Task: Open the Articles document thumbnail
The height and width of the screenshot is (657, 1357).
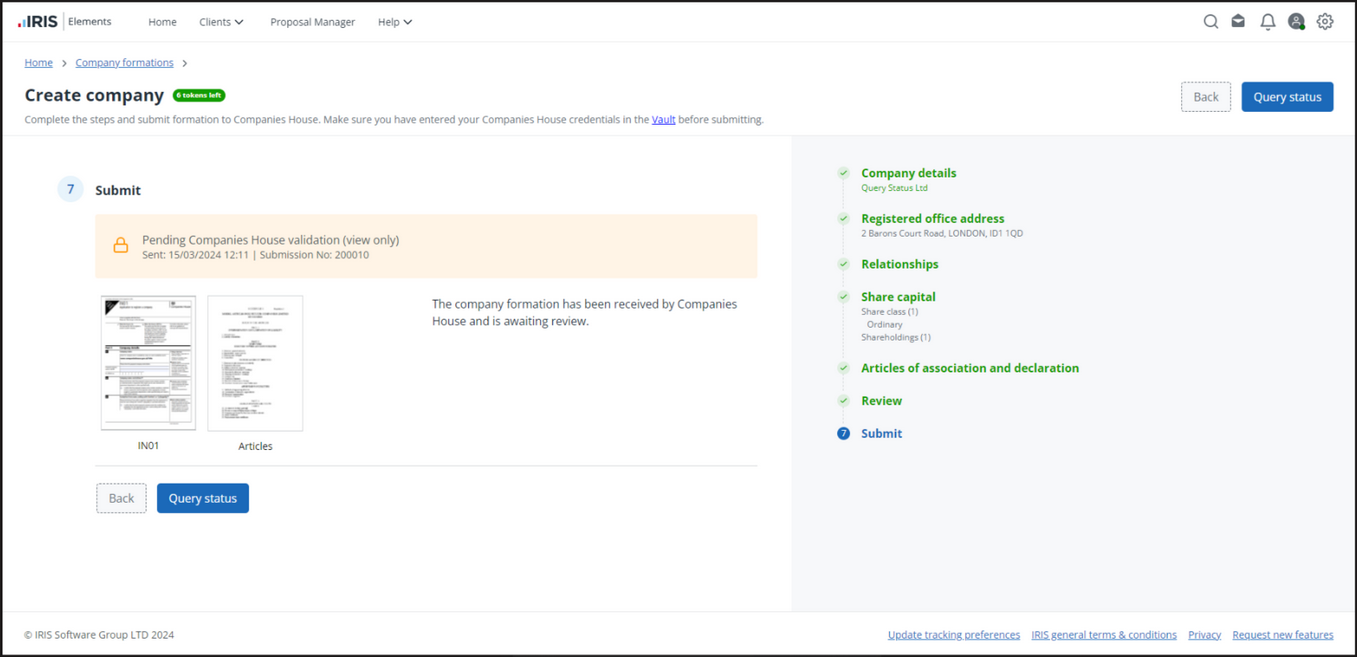Action: [x=255, y=363]
